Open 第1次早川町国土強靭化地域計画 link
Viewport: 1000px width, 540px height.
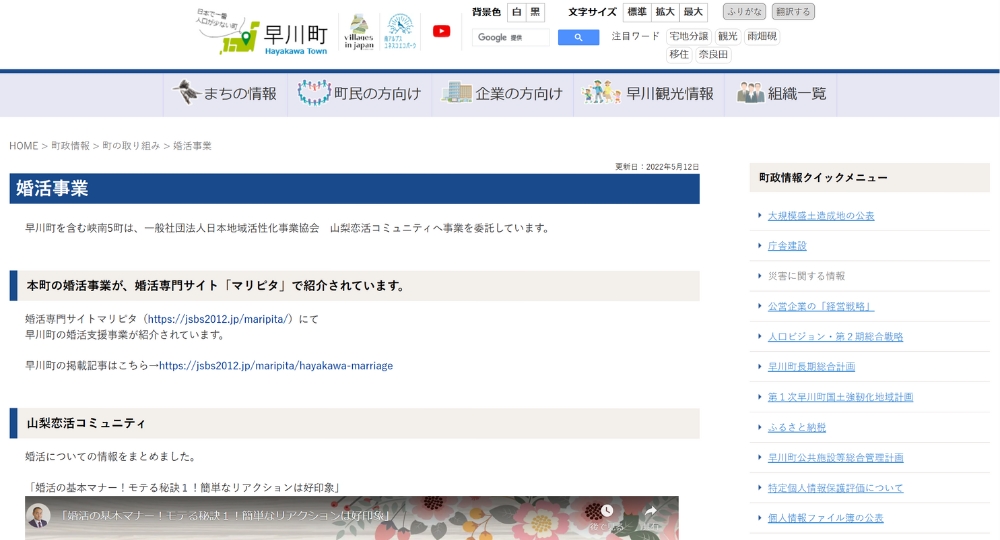(x=841, y=397)
